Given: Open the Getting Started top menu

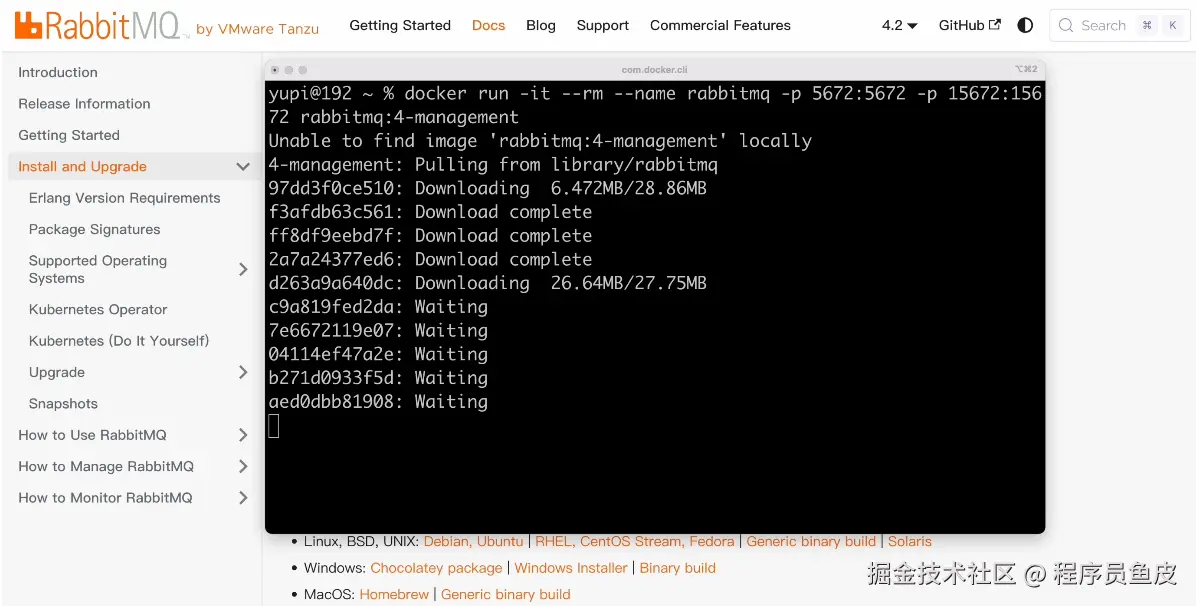Looking at the screenshot, I should point(400,25).
